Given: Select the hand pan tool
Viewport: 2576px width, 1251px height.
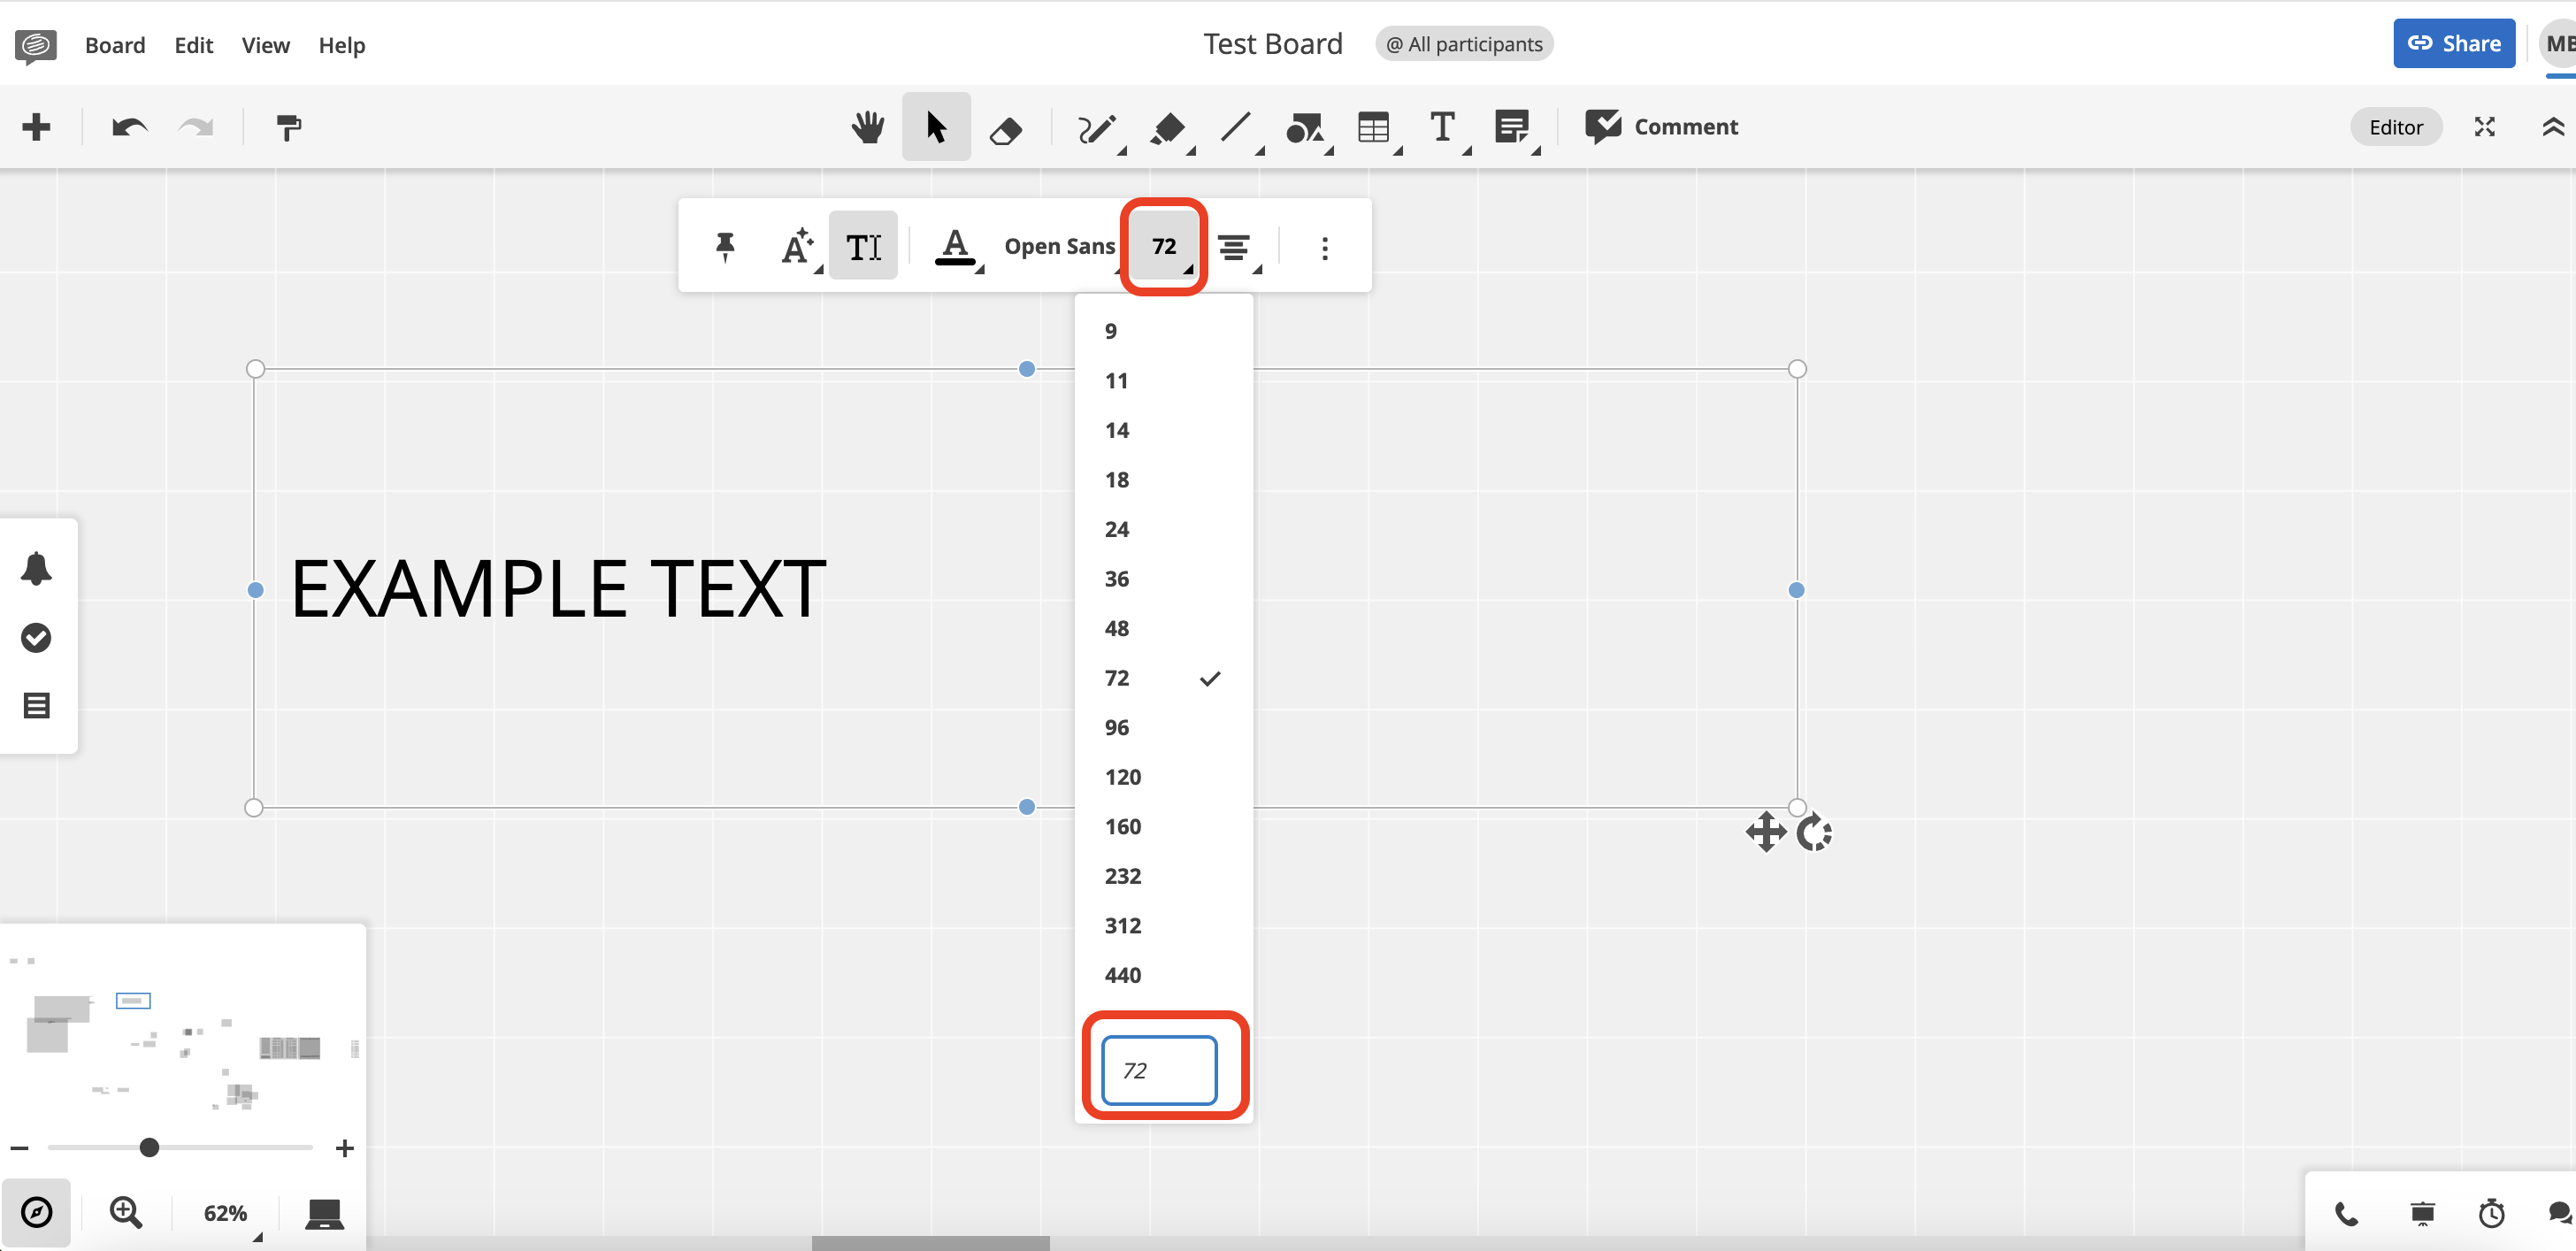Looking at the screenshot, I should 868,127.
